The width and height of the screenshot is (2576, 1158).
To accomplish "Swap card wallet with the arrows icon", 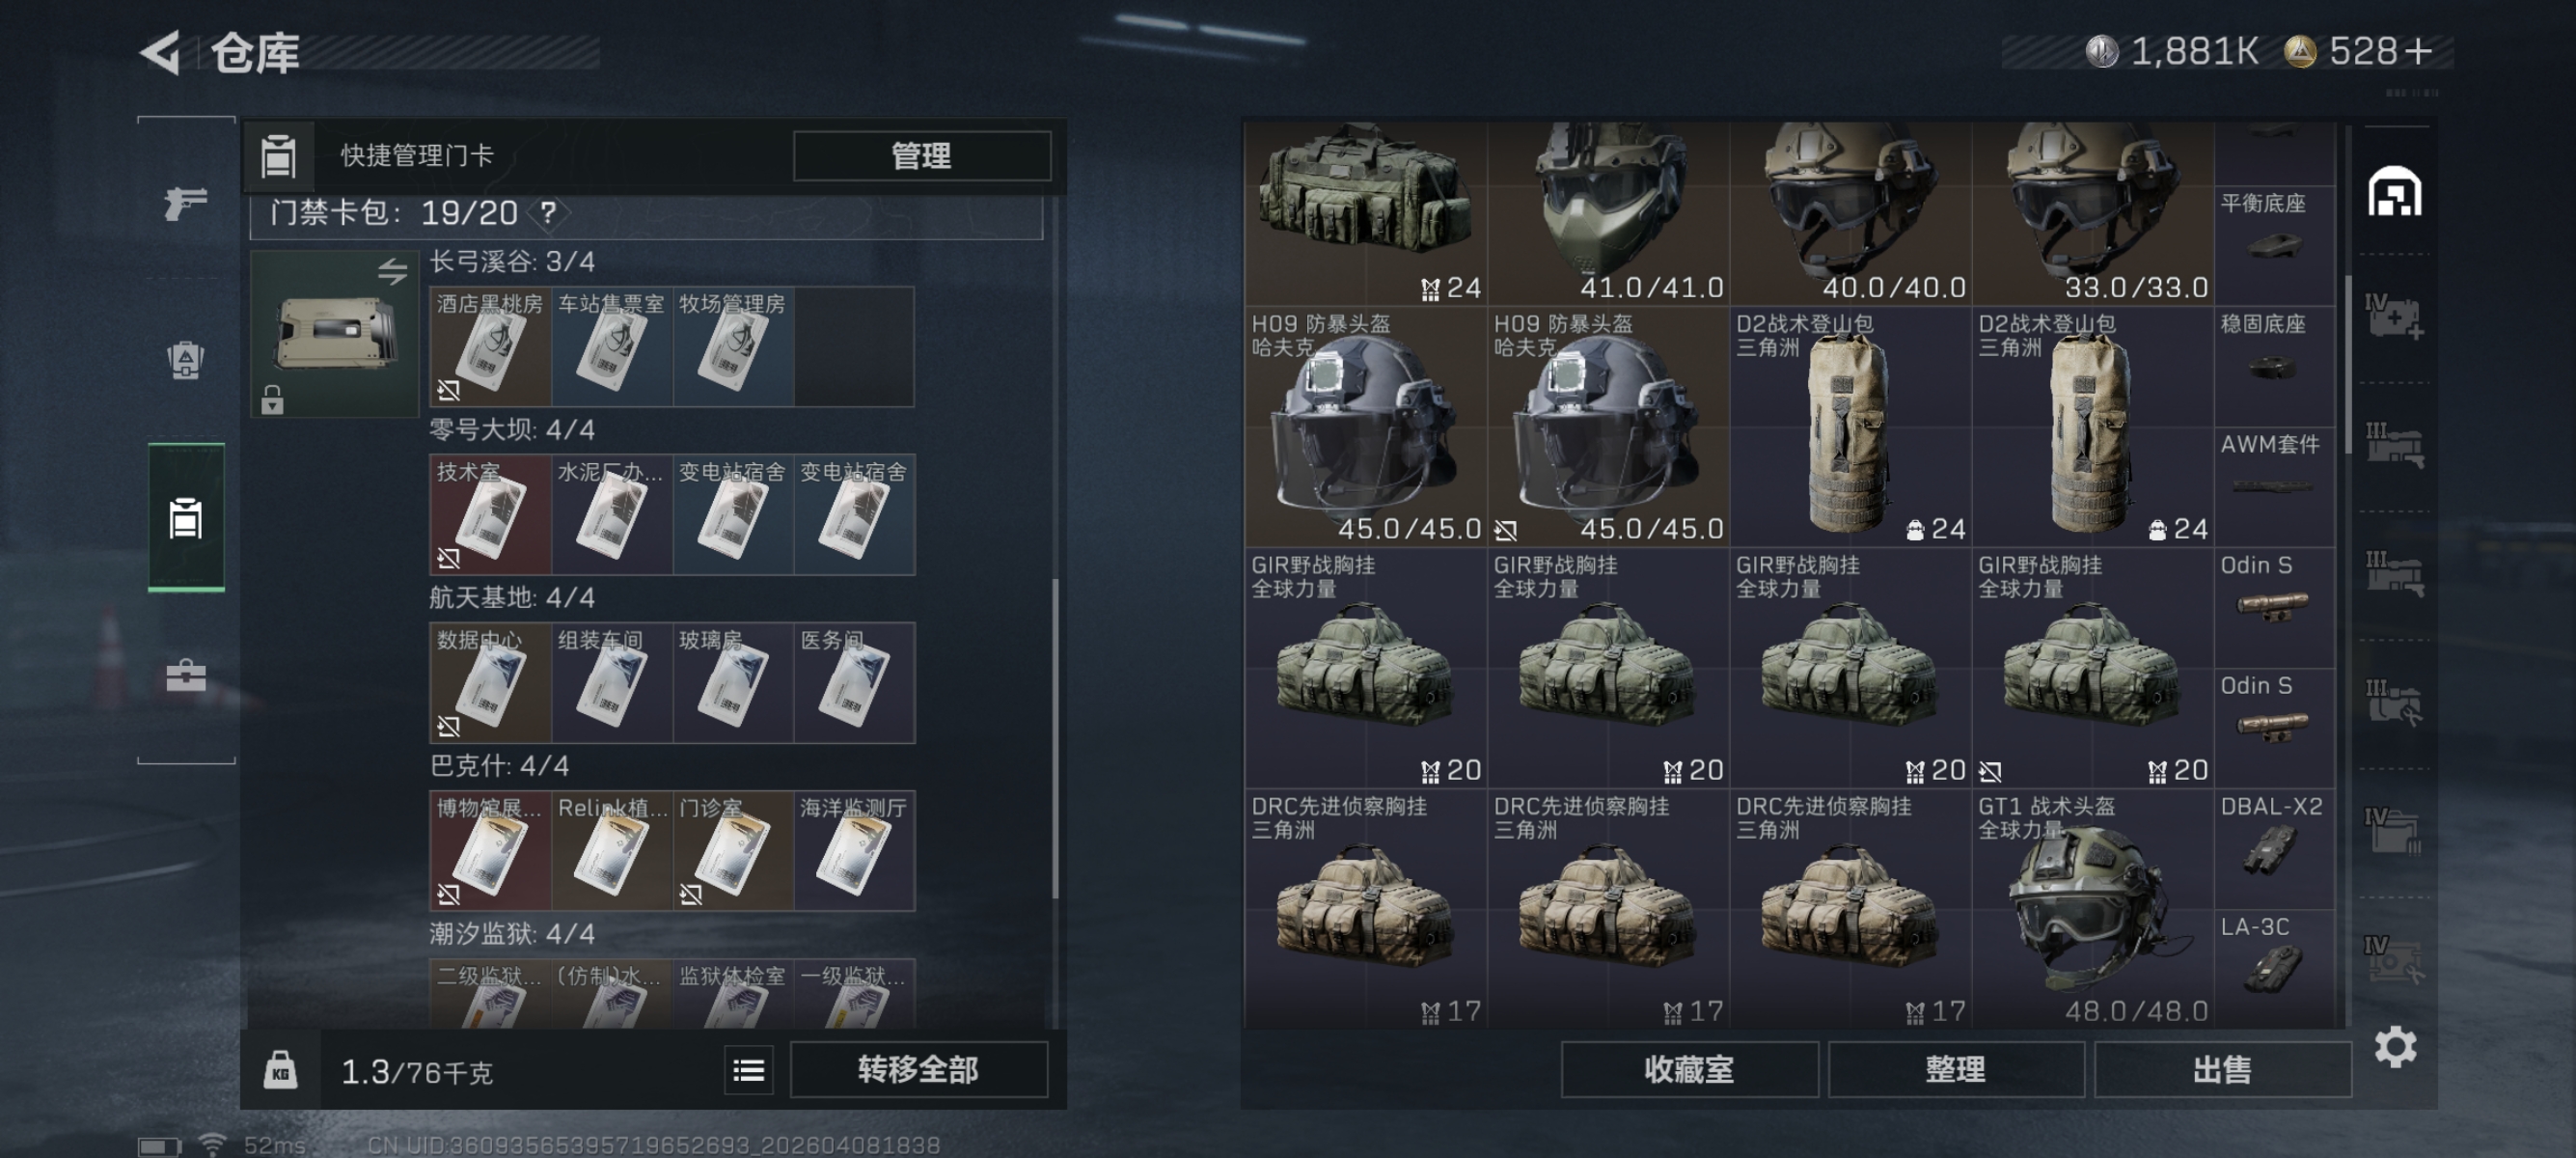I will coord(392,271).
